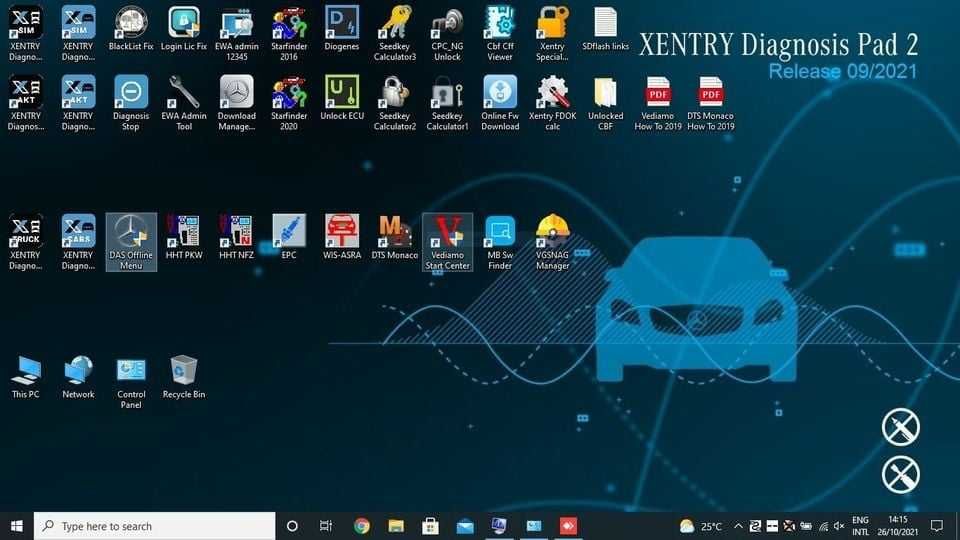This screenshot has width=960, height=540.
Task: Open the Recycle Bin
Action: (x=184, y=377)
